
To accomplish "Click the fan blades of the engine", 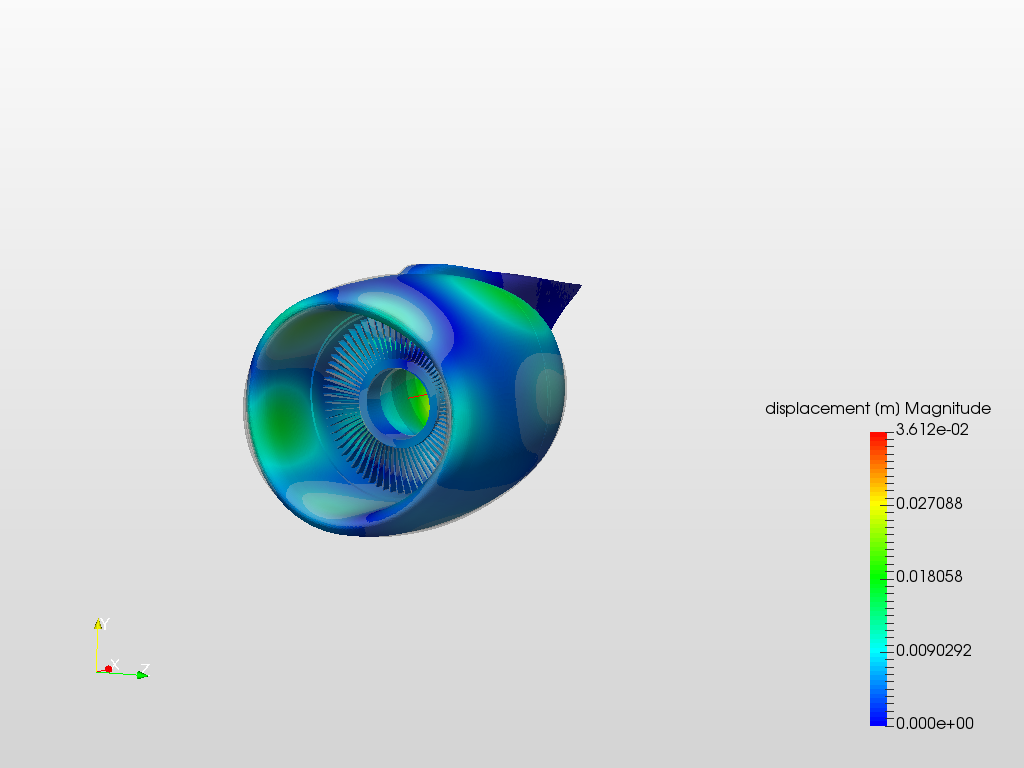I will 385,405.
